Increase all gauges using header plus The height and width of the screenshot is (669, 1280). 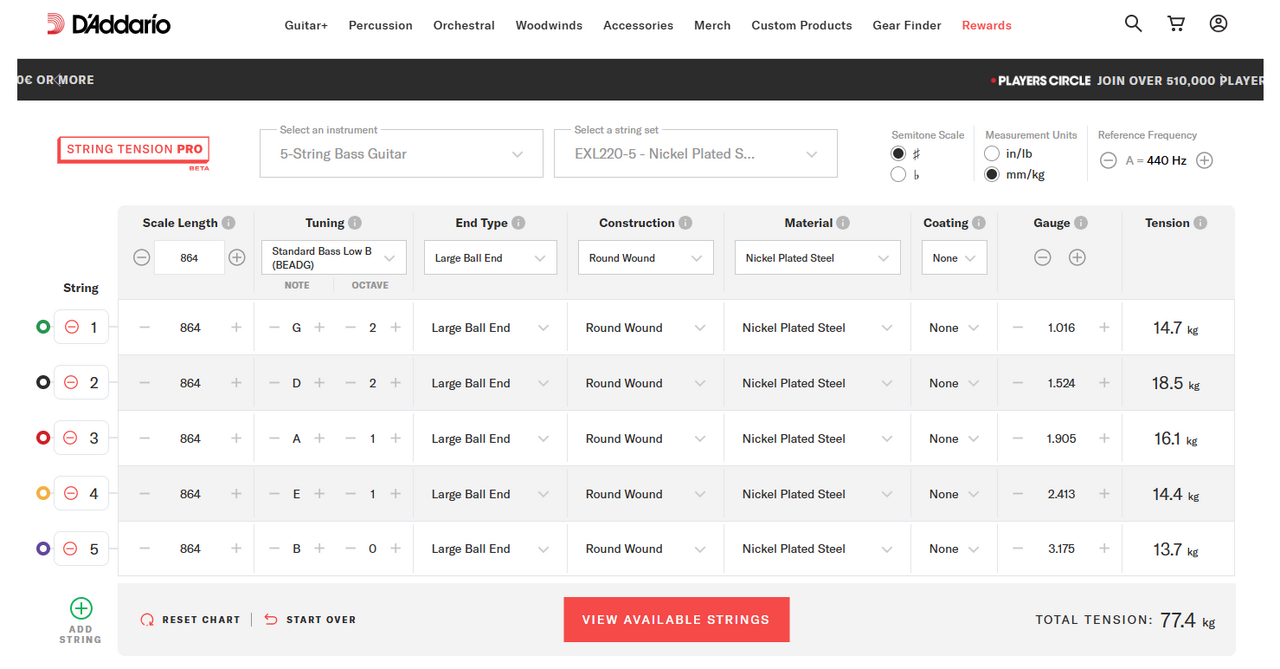point(1077,257)
